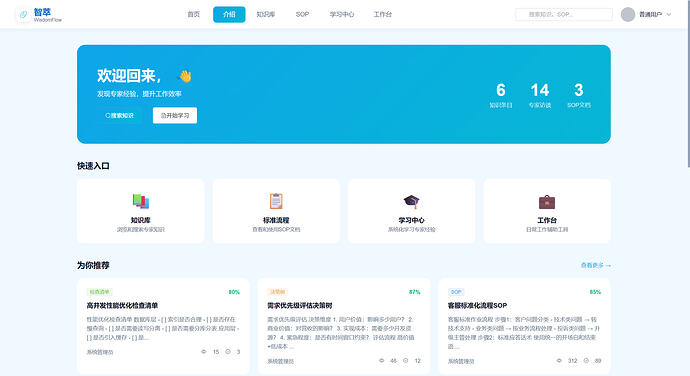
Task: Open the 客服标准化流程SOP card title
Action: pos(477,305)
